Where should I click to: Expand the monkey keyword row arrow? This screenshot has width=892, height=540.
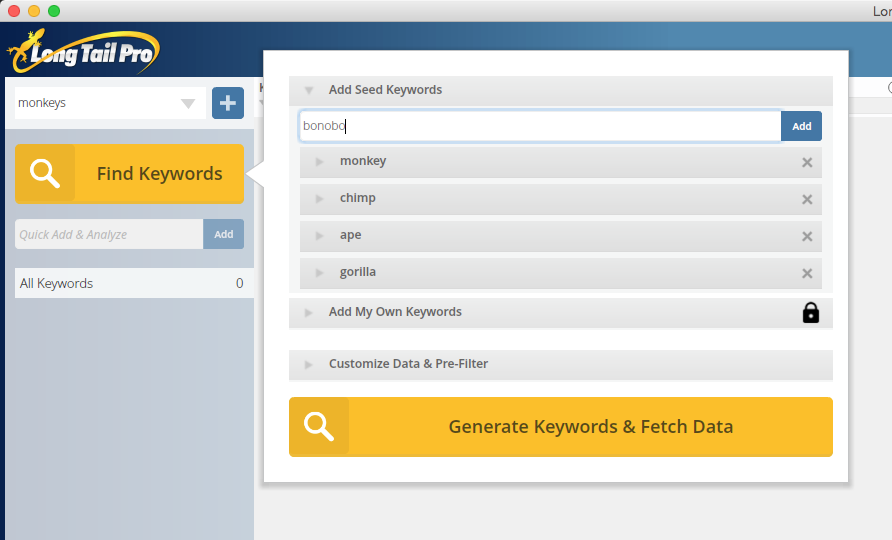[320, 161]
